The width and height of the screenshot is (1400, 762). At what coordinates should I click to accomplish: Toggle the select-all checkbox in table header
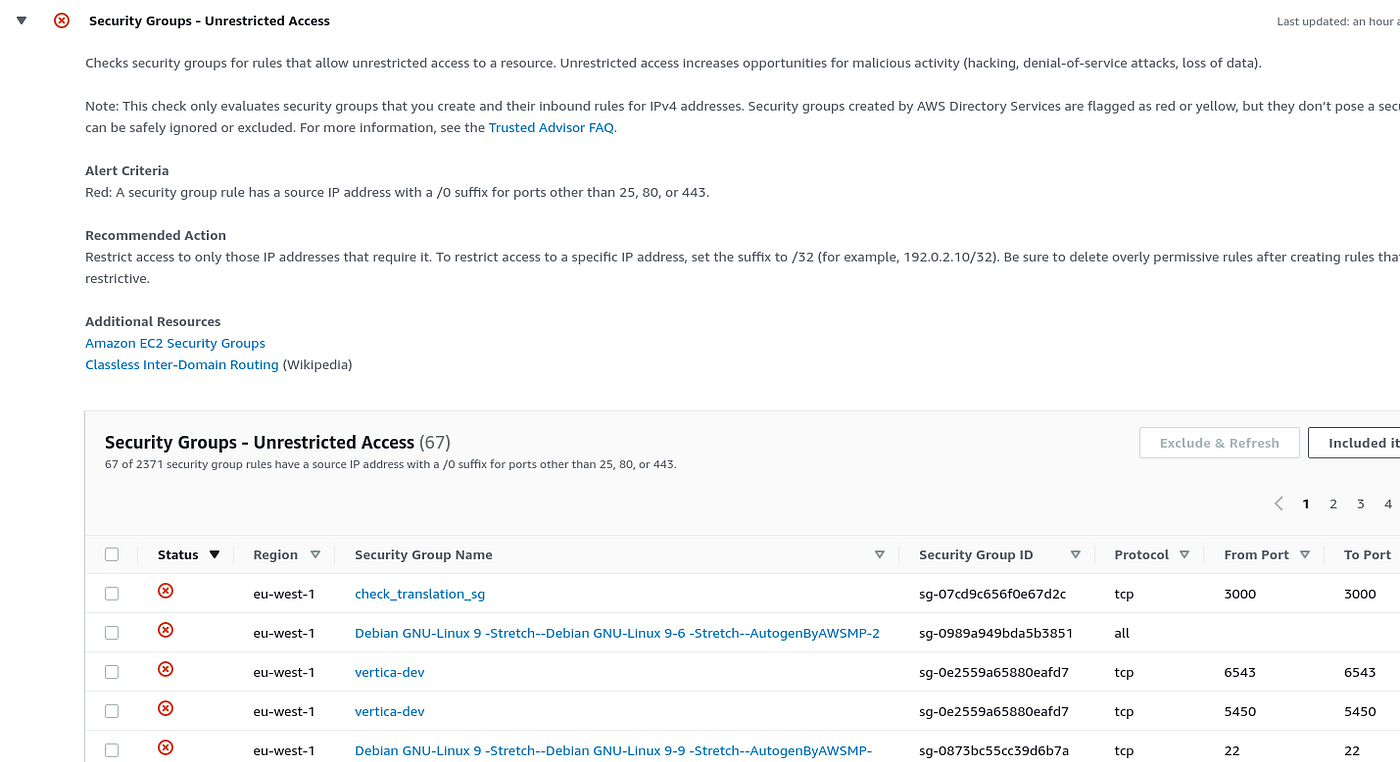(x=112, y=555)
